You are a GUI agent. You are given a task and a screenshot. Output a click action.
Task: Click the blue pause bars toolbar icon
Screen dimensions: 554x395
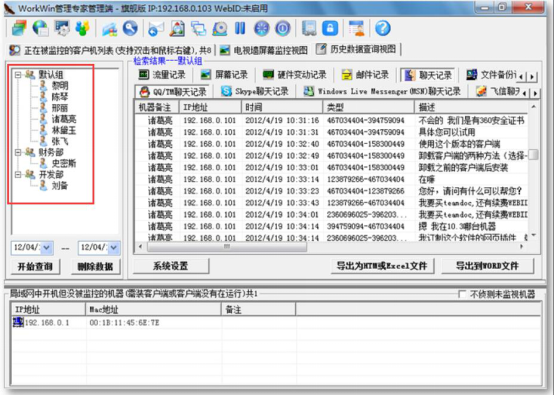[x=240, y=28]
